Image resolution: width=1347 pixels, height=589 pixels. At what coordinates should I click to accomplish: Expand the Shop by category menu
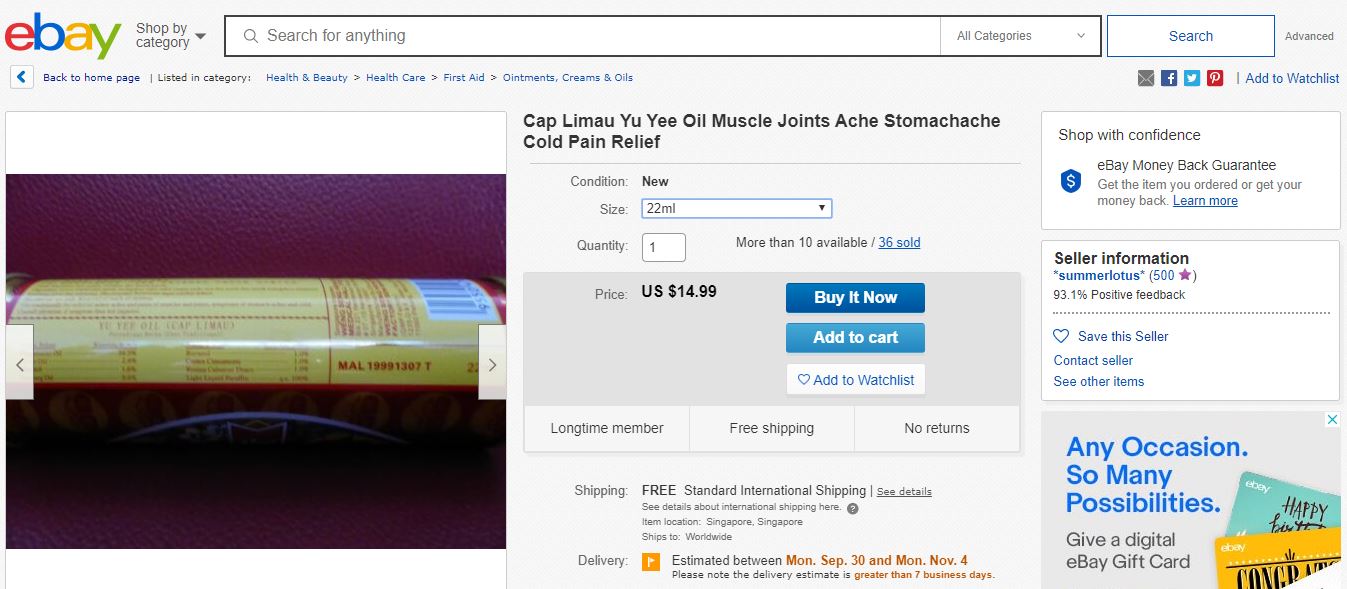[x=171, y=36]
